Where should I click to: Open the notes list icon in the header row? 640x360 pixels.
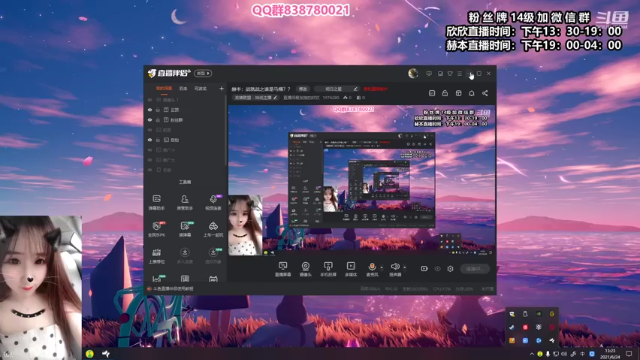tap(432, 93)
